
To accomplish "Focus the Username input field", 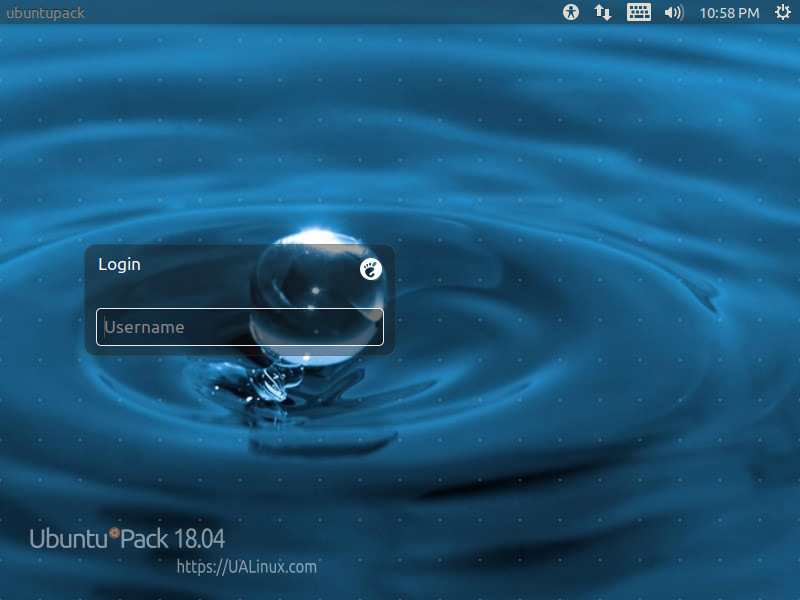I will (x=240, y=327).
